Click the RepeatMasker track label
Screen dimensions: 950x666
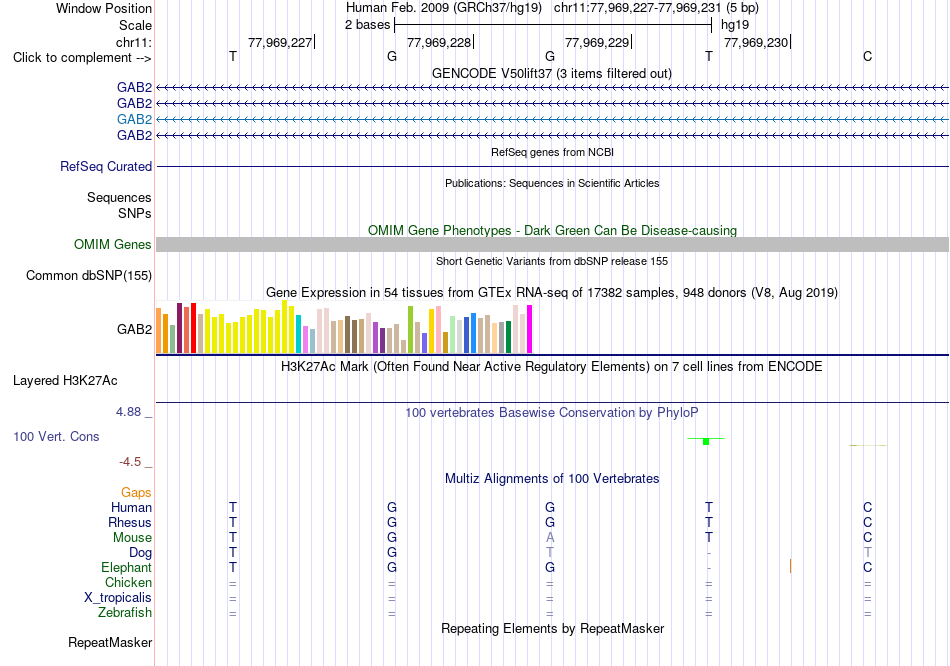110,642
